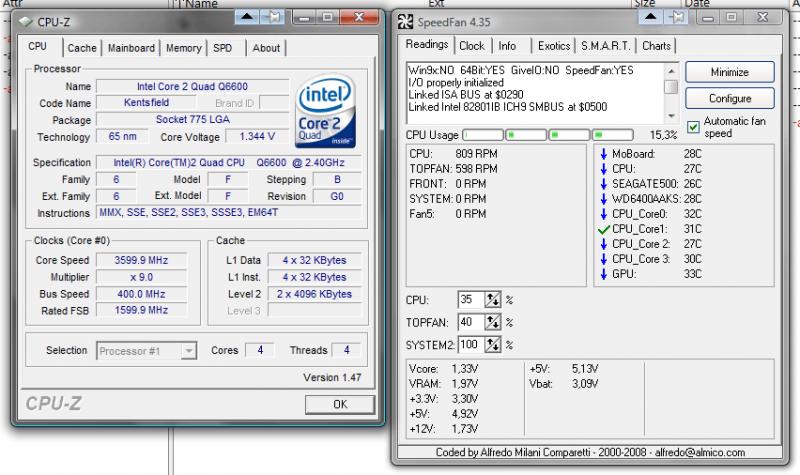Click the Minimize button in SpeedFan
The height and width of the screenshot is (475, 800).
click(730, 72)
